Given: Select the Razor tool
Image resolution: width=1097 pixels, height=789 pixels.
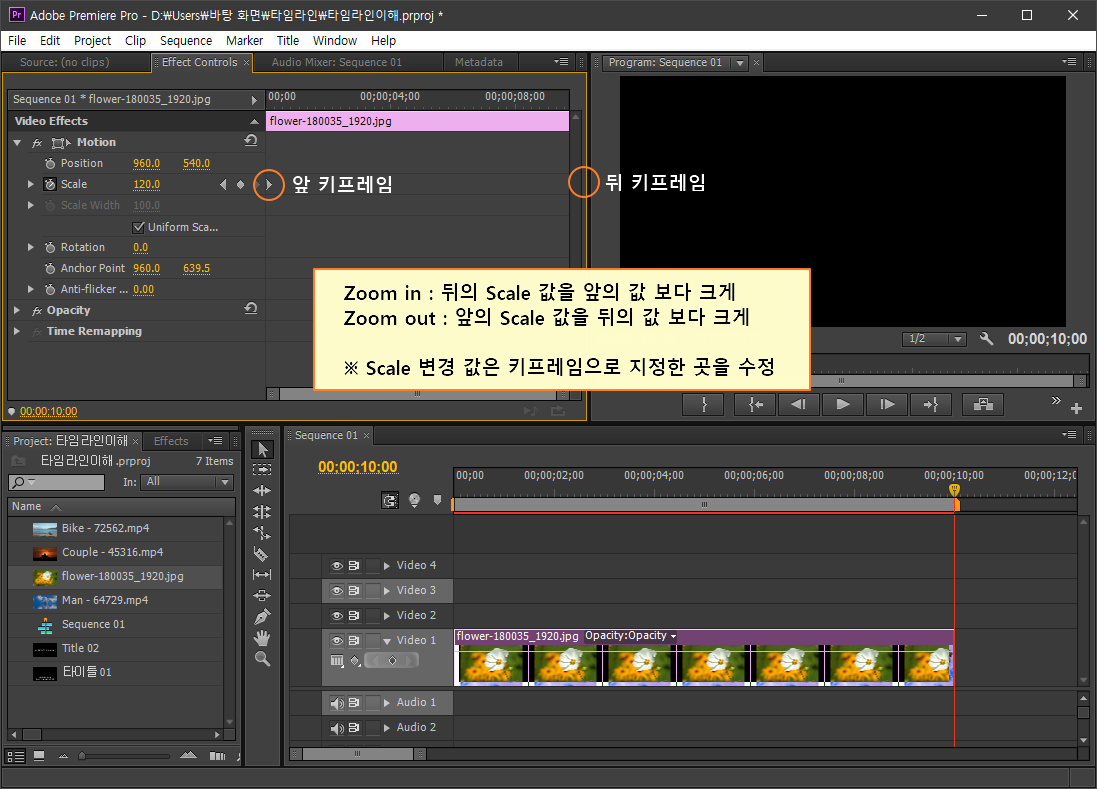Looking at the screenshot, I should click(262, 554).
